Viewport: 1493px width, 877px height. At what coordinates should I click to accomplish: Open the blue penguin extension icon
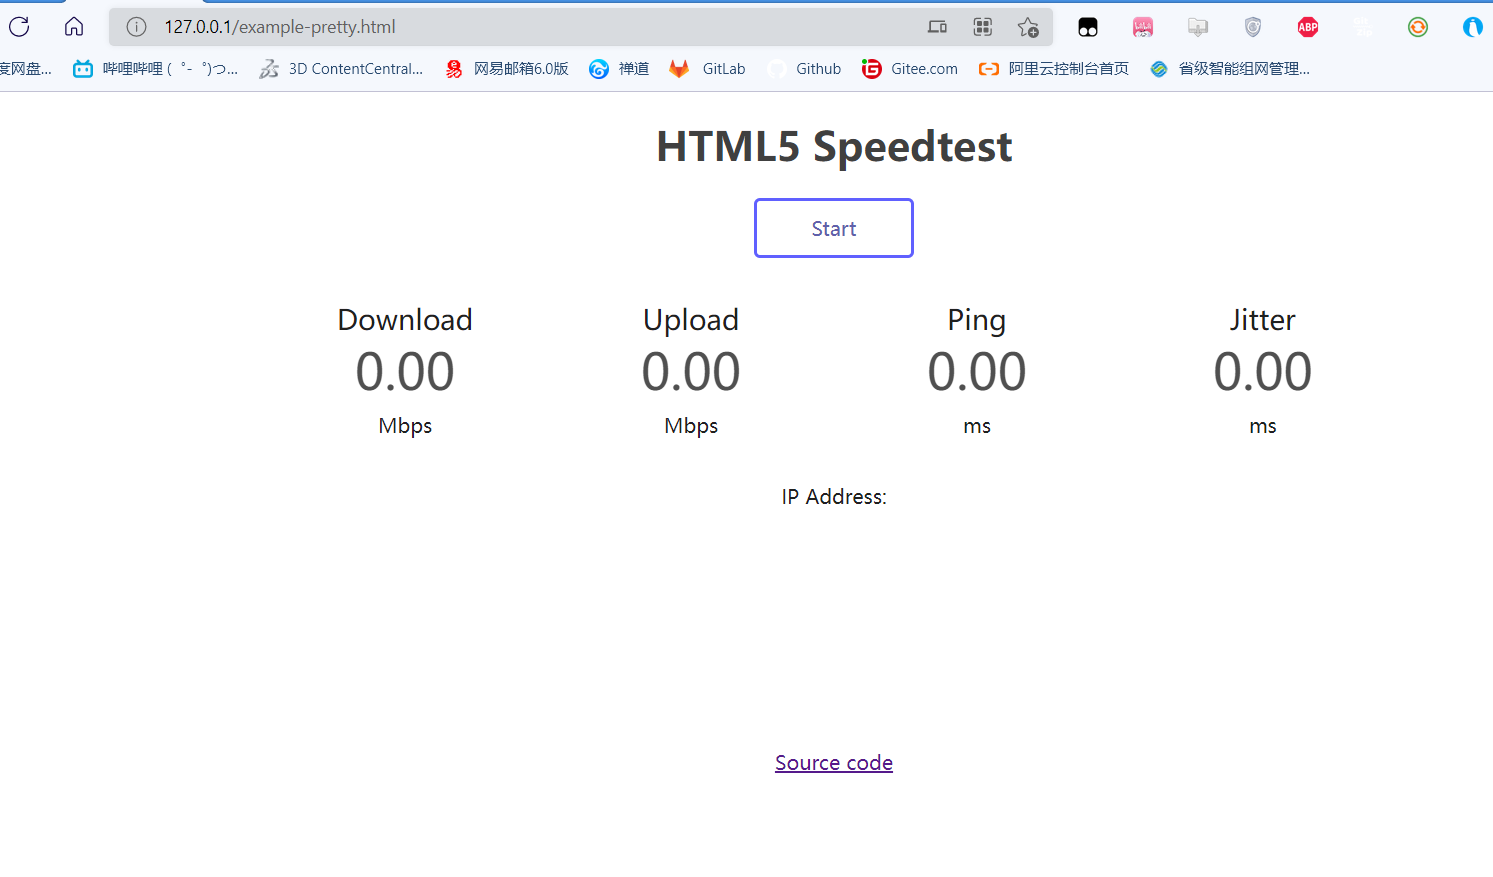pos(1473,27)
